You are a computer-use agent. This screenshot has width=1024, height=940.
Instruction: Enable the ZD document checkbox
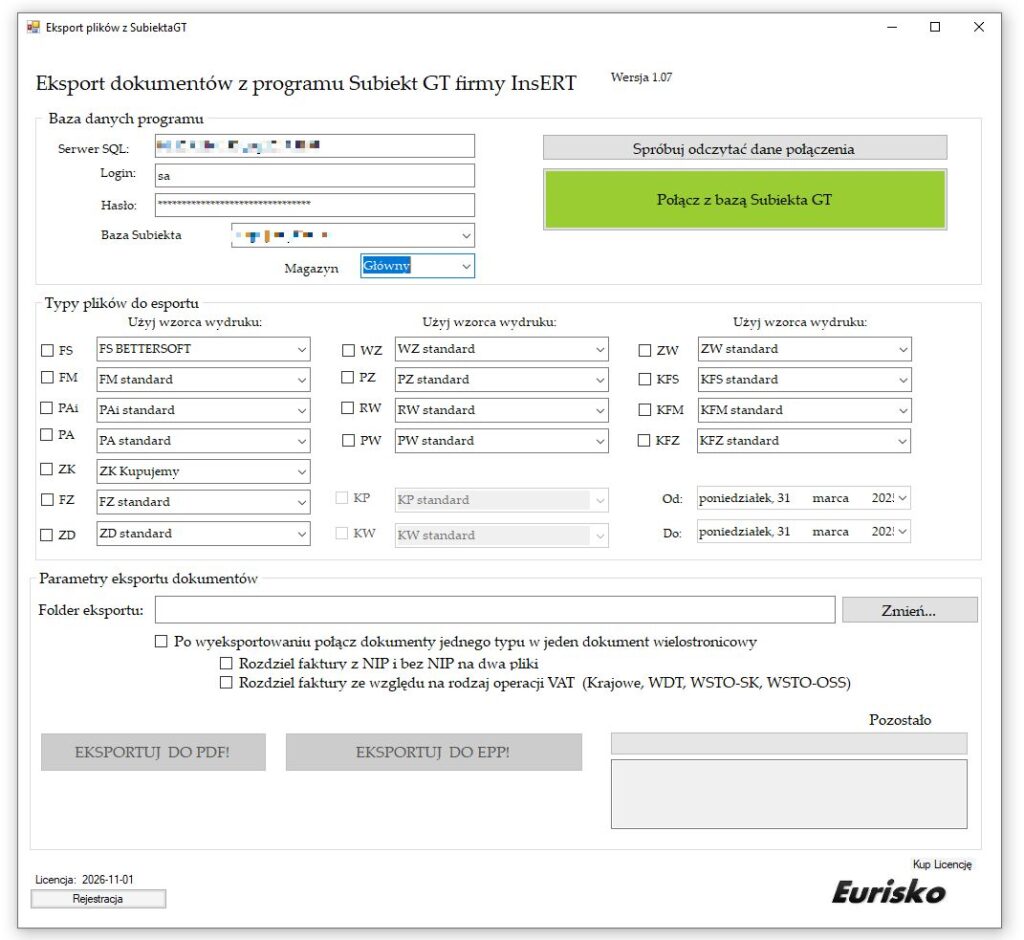[x=46, y=535]
